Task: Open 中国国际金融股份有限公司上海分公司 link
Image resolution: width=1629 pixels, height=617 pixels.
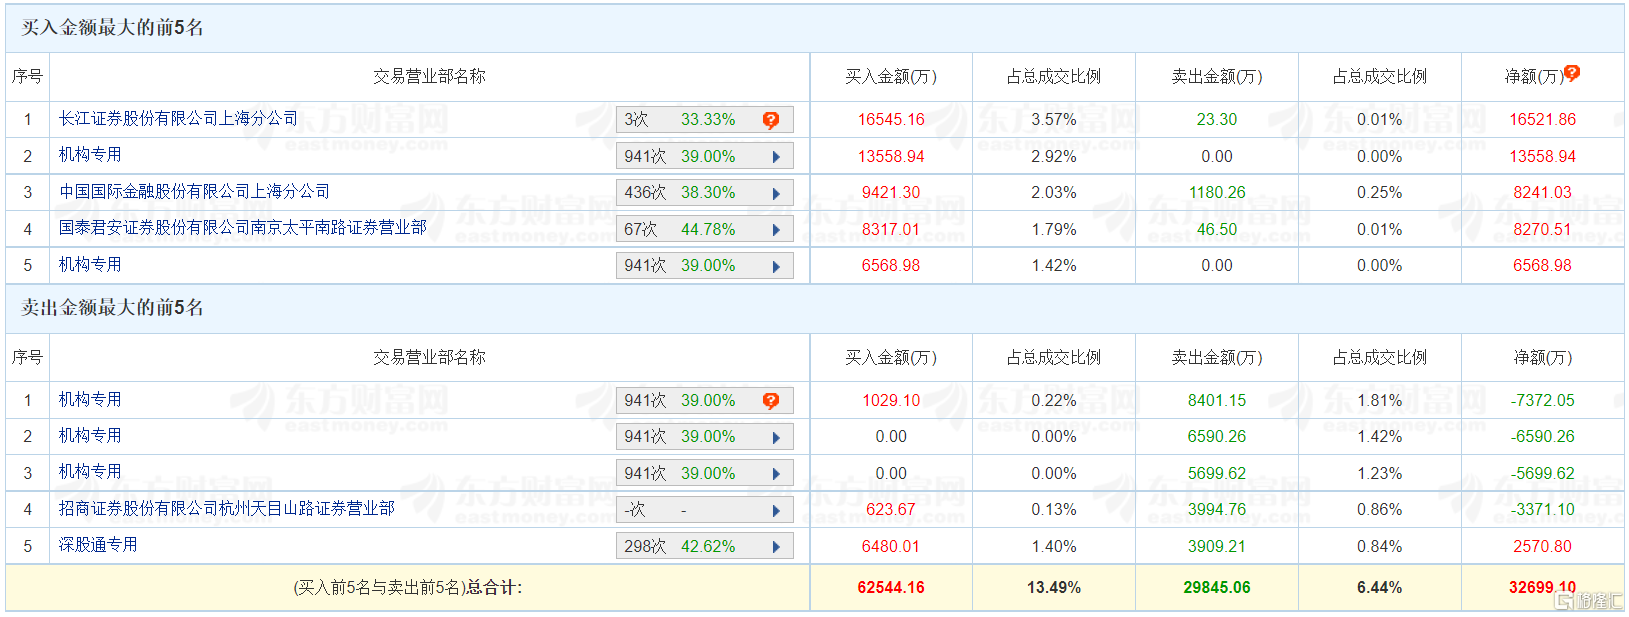Action: coord(194,192)
